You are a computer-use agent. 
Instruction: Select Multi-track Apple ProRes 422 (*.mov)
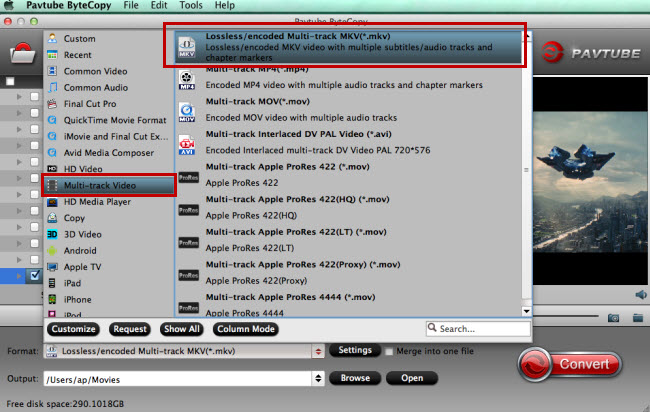[349, 175]
